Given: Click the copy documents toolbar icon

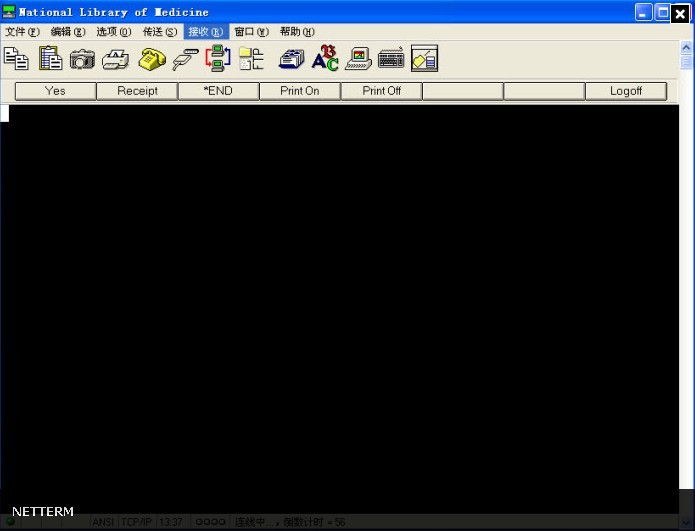Looking at the screenshot, I should (16, 59).
